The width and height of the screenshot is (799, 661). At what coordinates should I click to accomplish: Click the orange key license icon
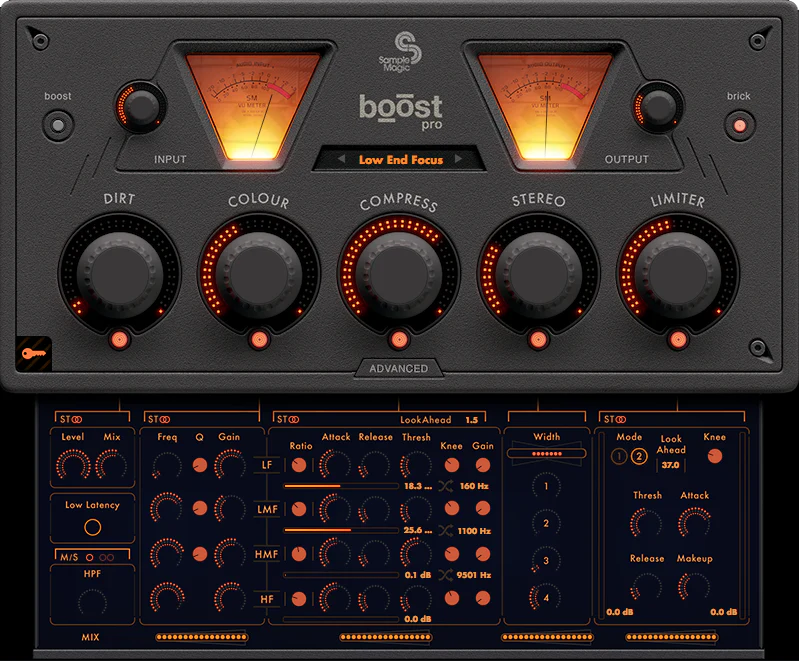[34, 354]
